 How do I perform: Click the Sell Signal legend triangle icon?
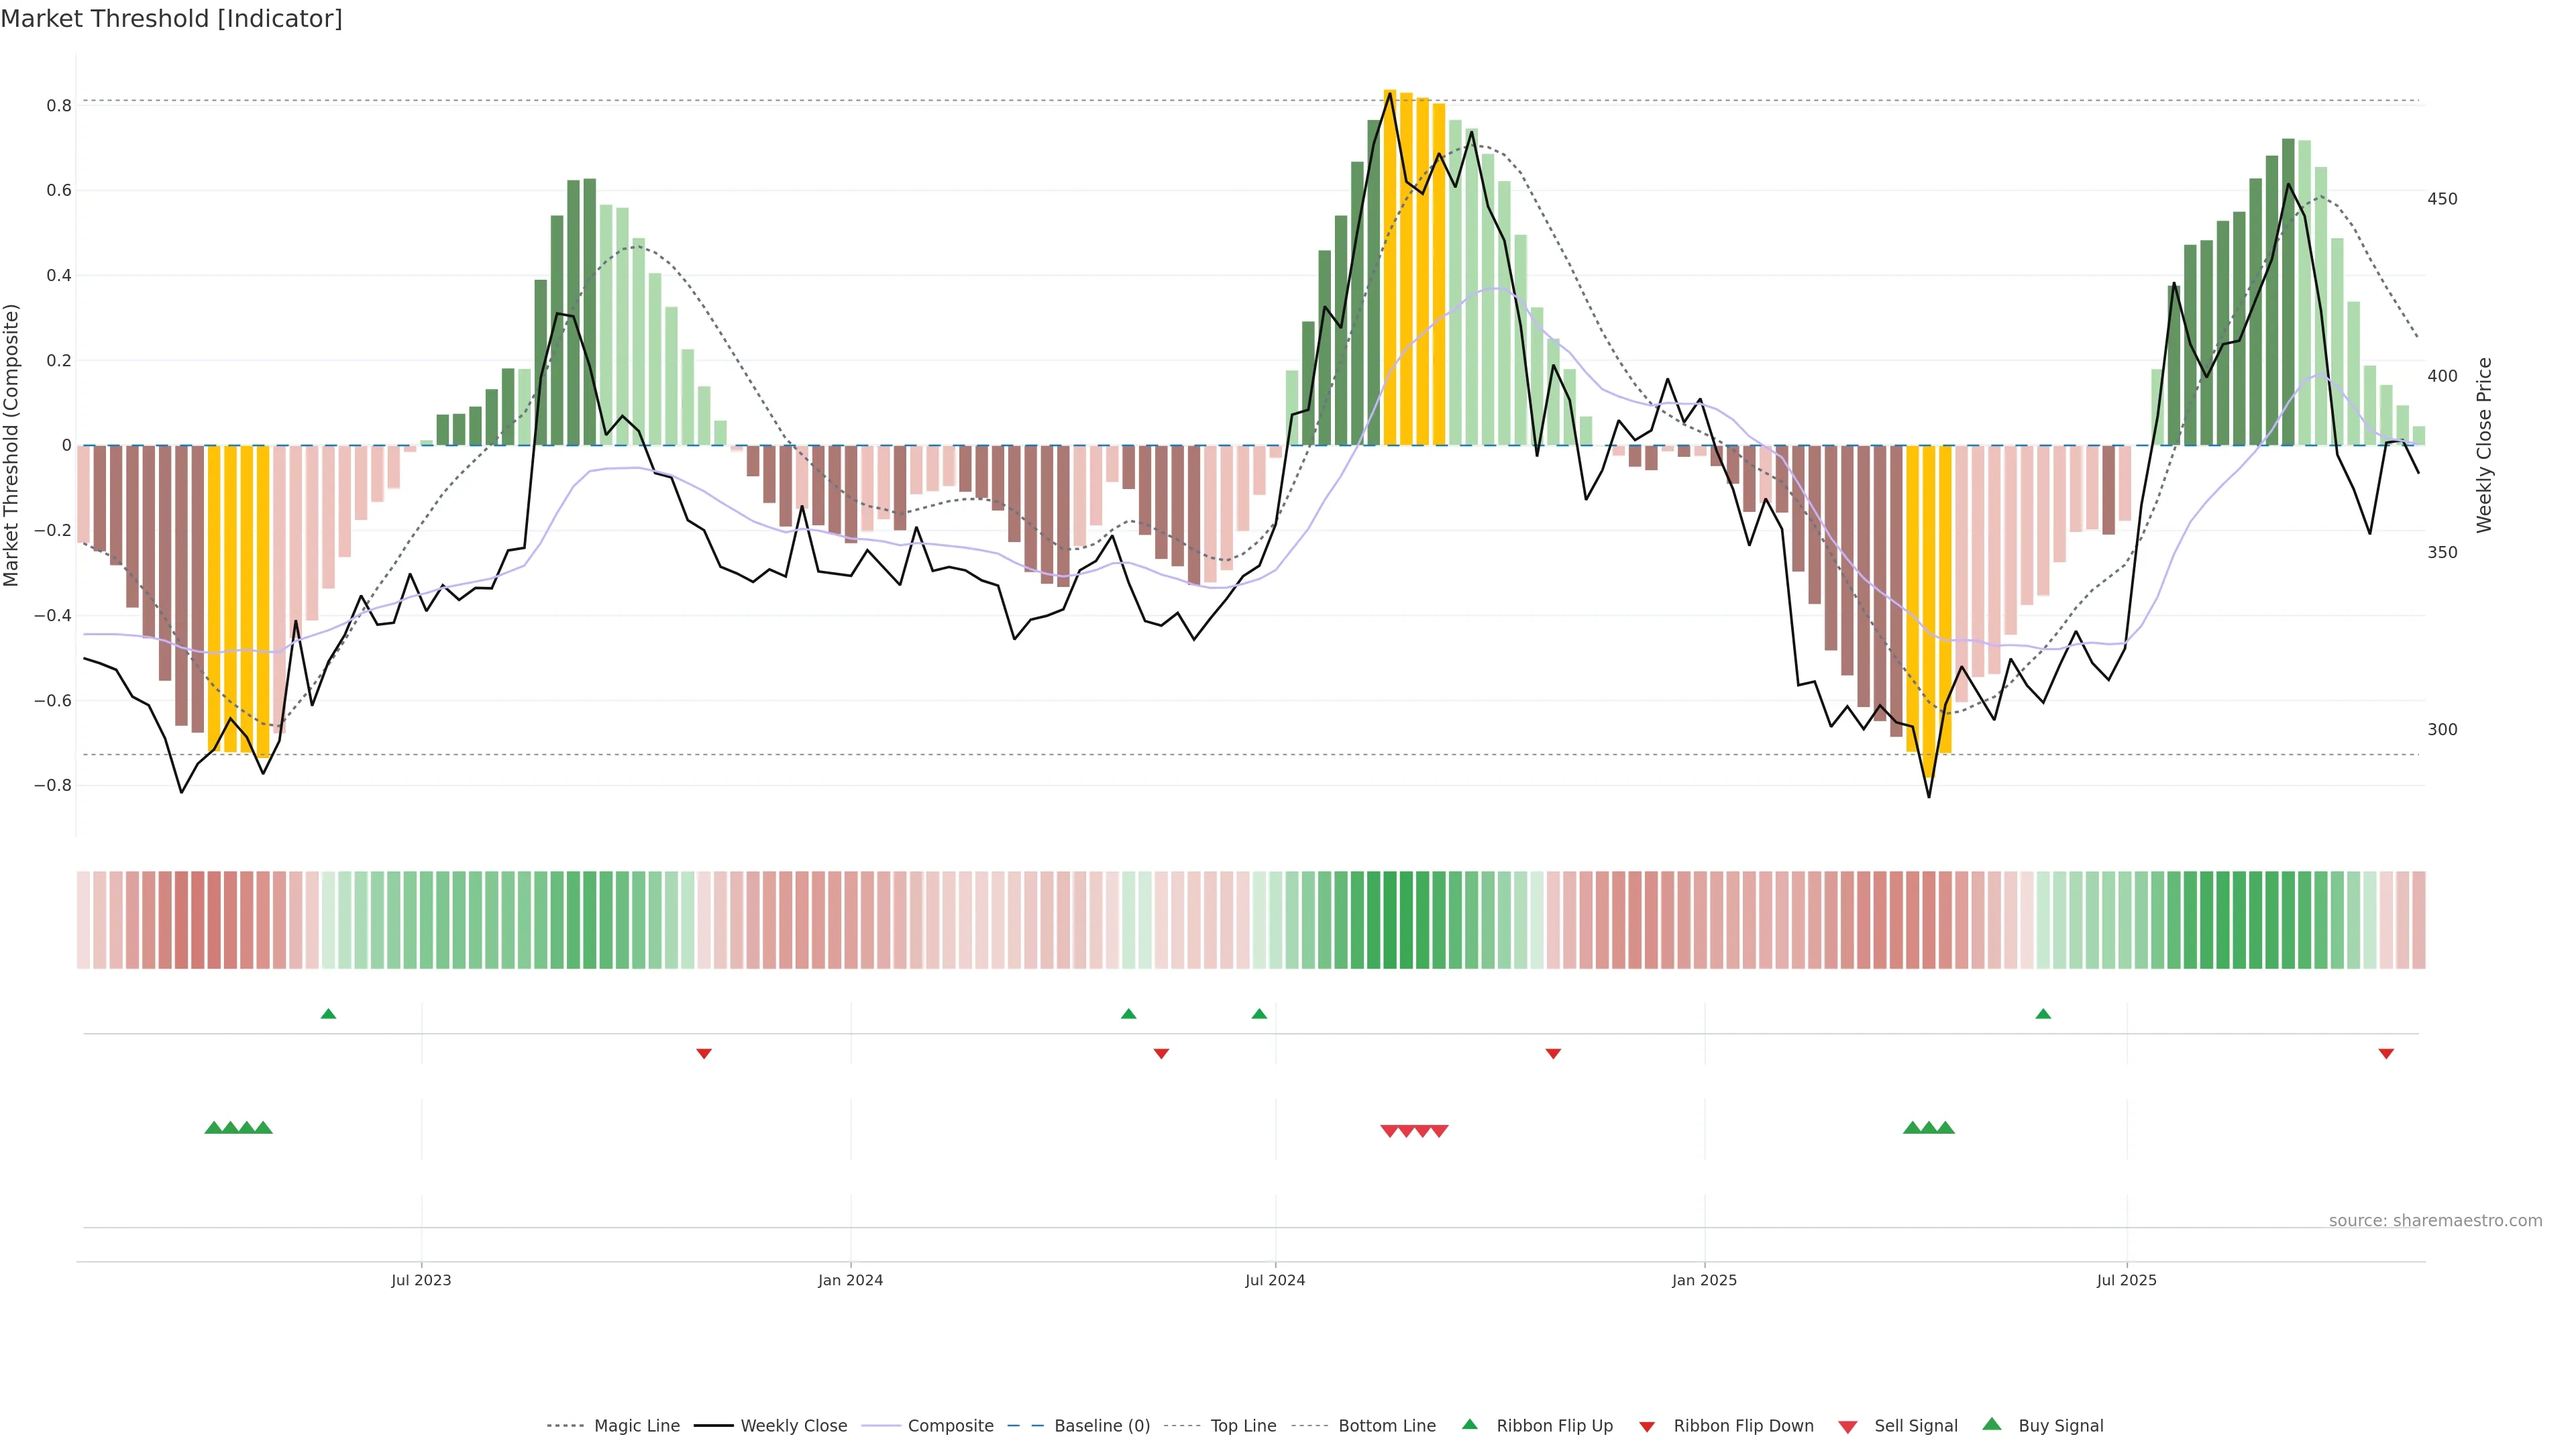[1848, 1426]
